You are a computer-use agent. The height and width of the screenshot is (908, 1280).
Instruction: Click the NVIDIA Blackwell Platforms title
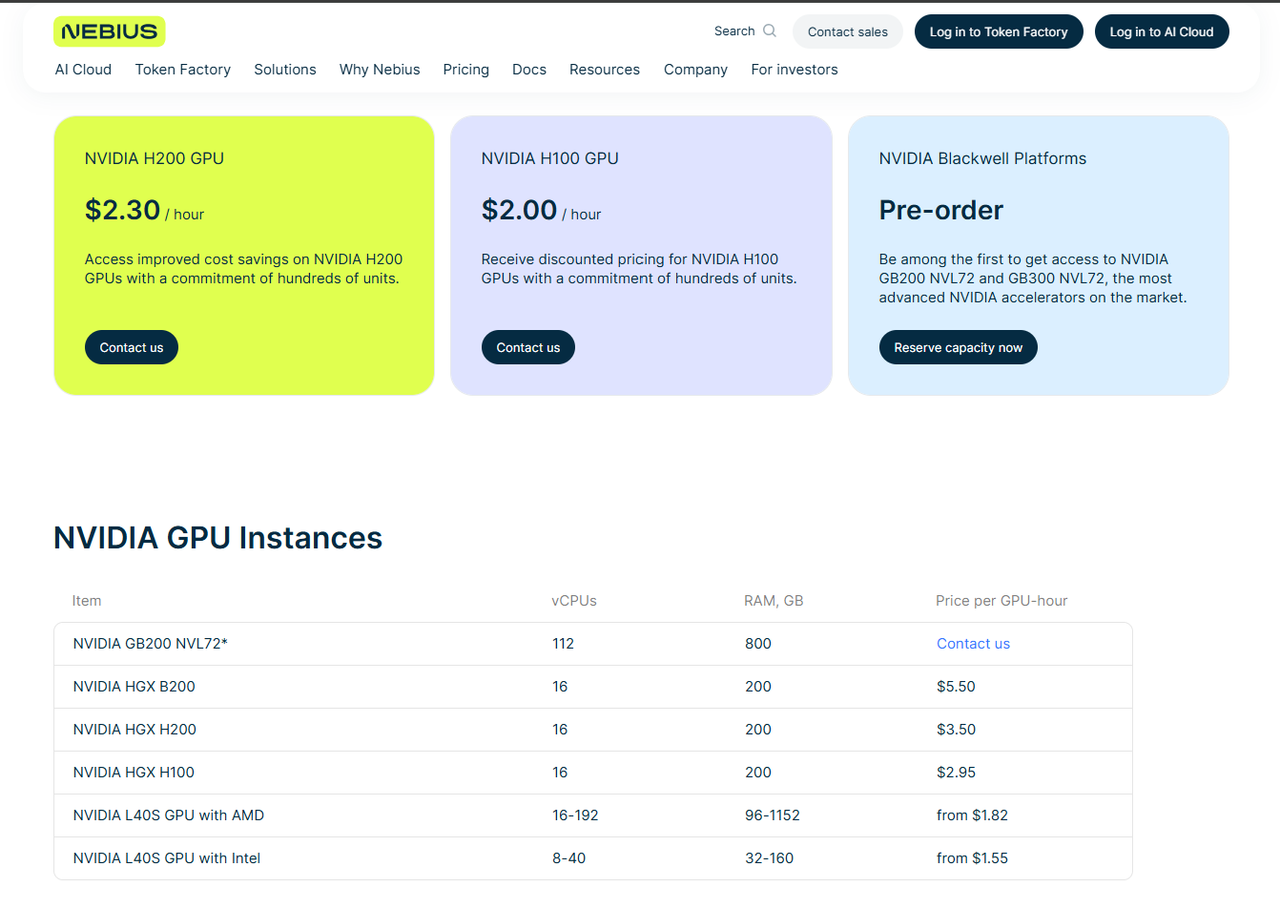click(x=982, y=158)
